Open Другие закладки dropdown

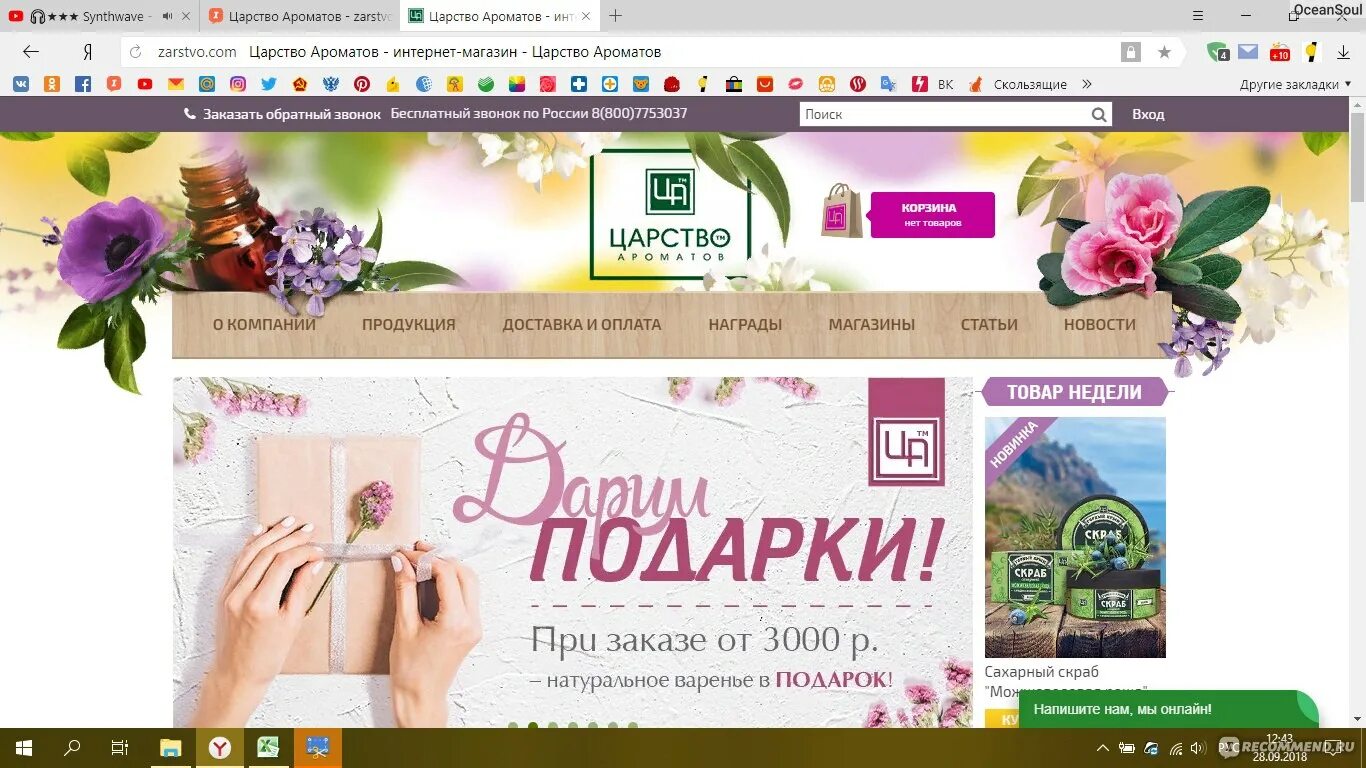pyautogui.click(x=1295, y=84)
